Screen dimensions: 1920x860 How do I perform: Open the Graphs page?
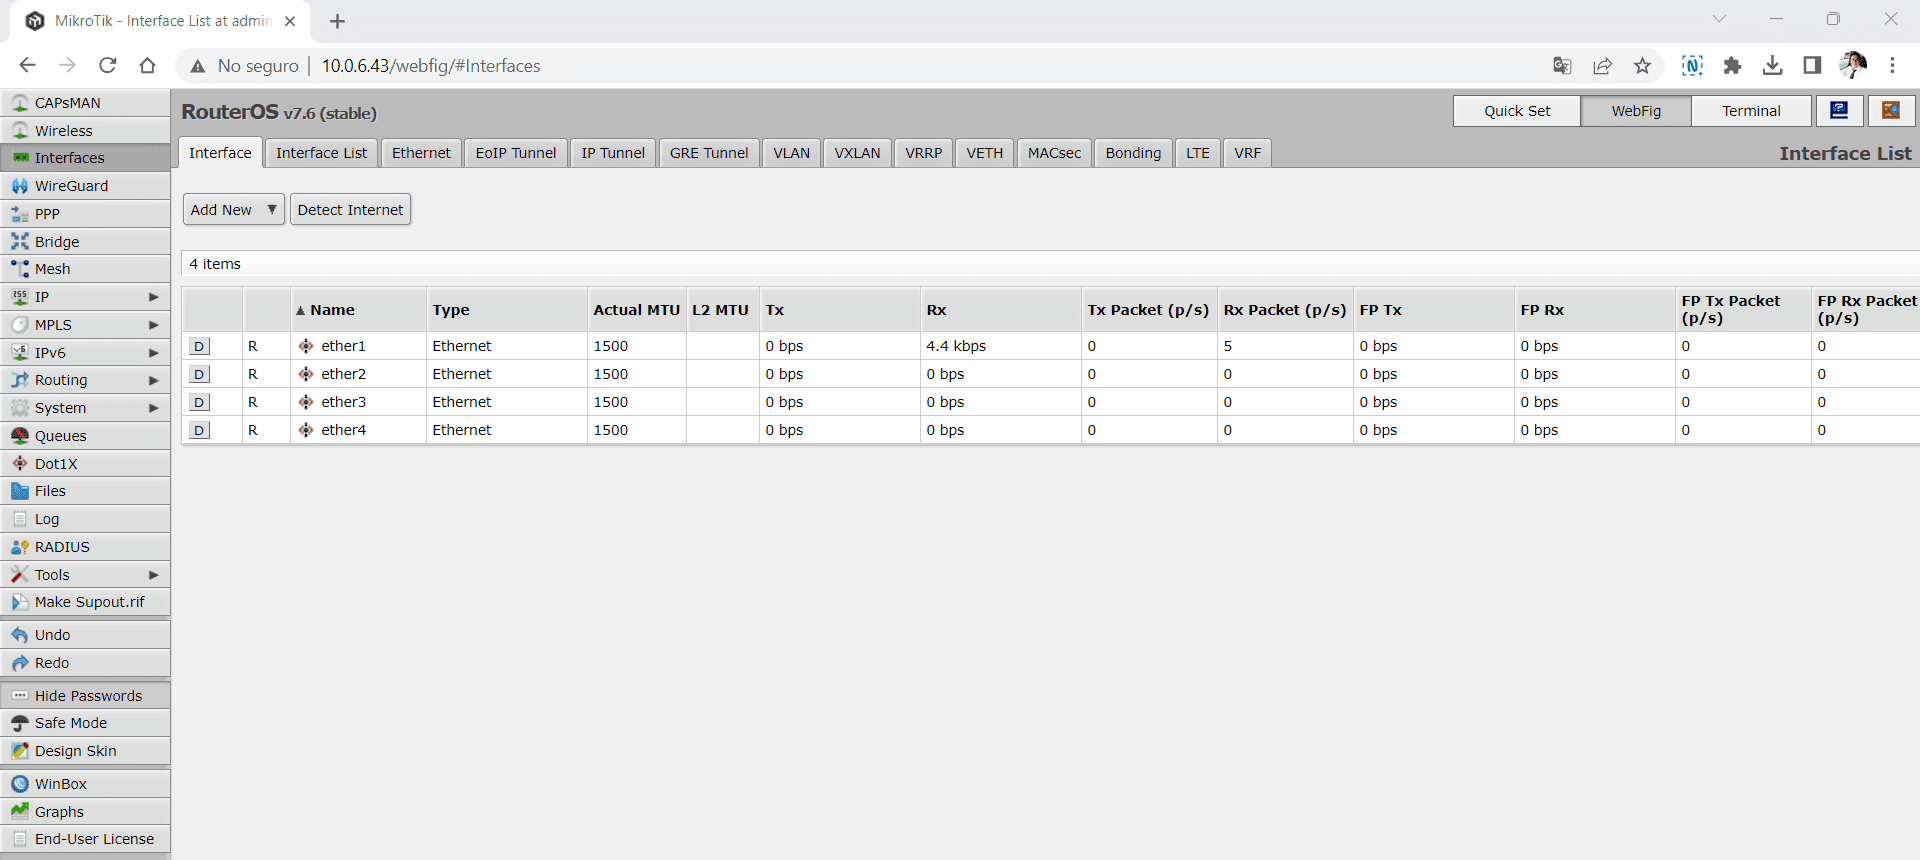point(85,812)
